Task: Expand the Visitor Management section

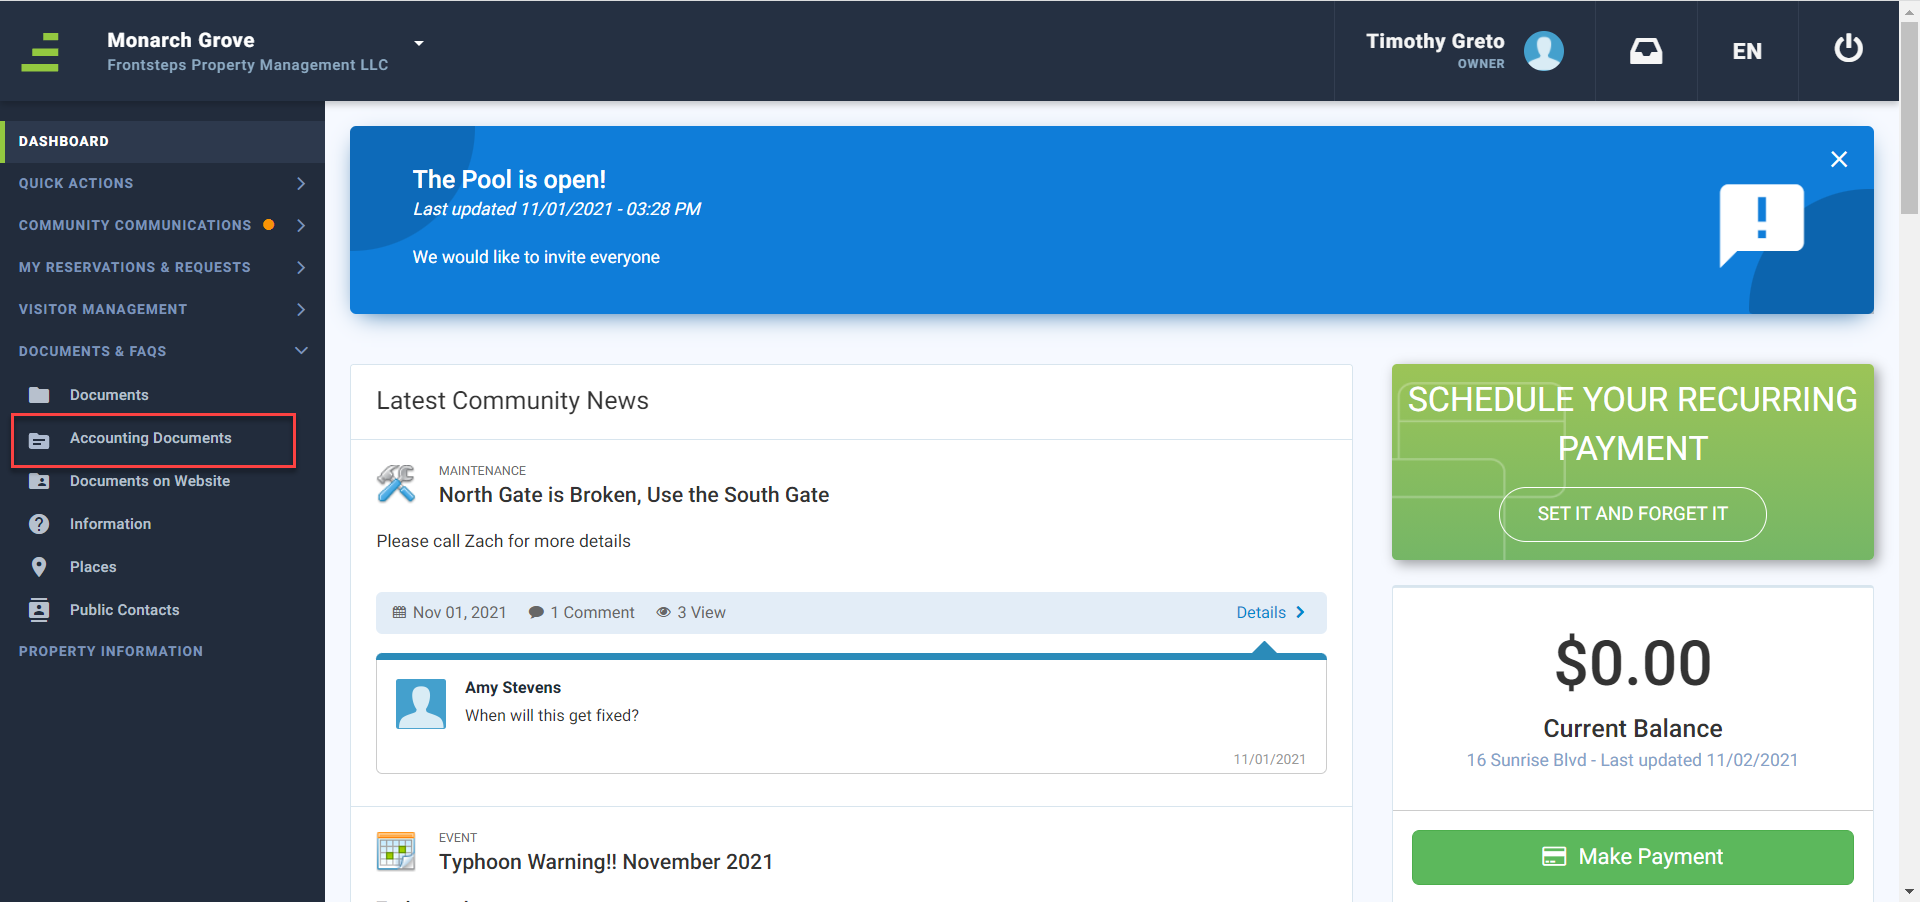Action: [x=300, y=310]
